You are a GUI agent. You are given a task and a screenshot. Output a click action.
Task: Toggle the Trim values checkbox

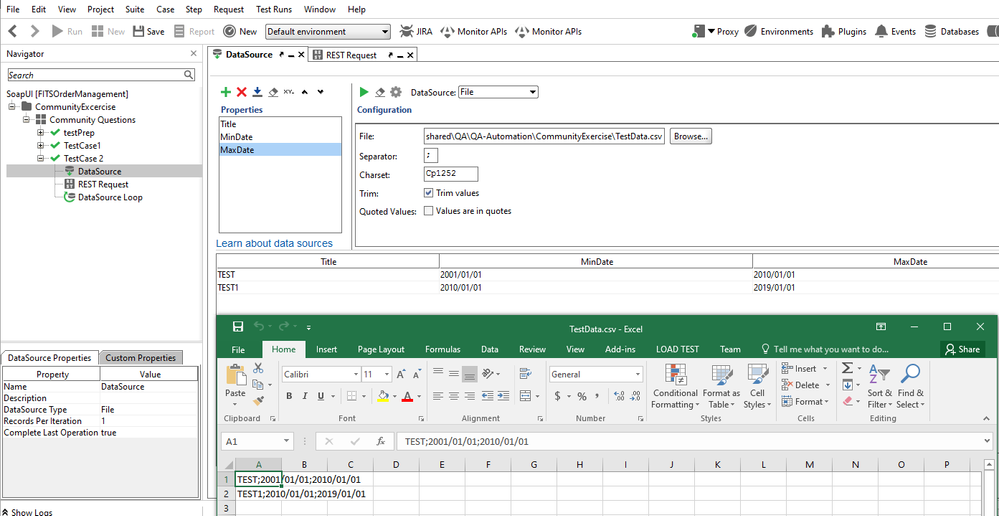point(429,193)
